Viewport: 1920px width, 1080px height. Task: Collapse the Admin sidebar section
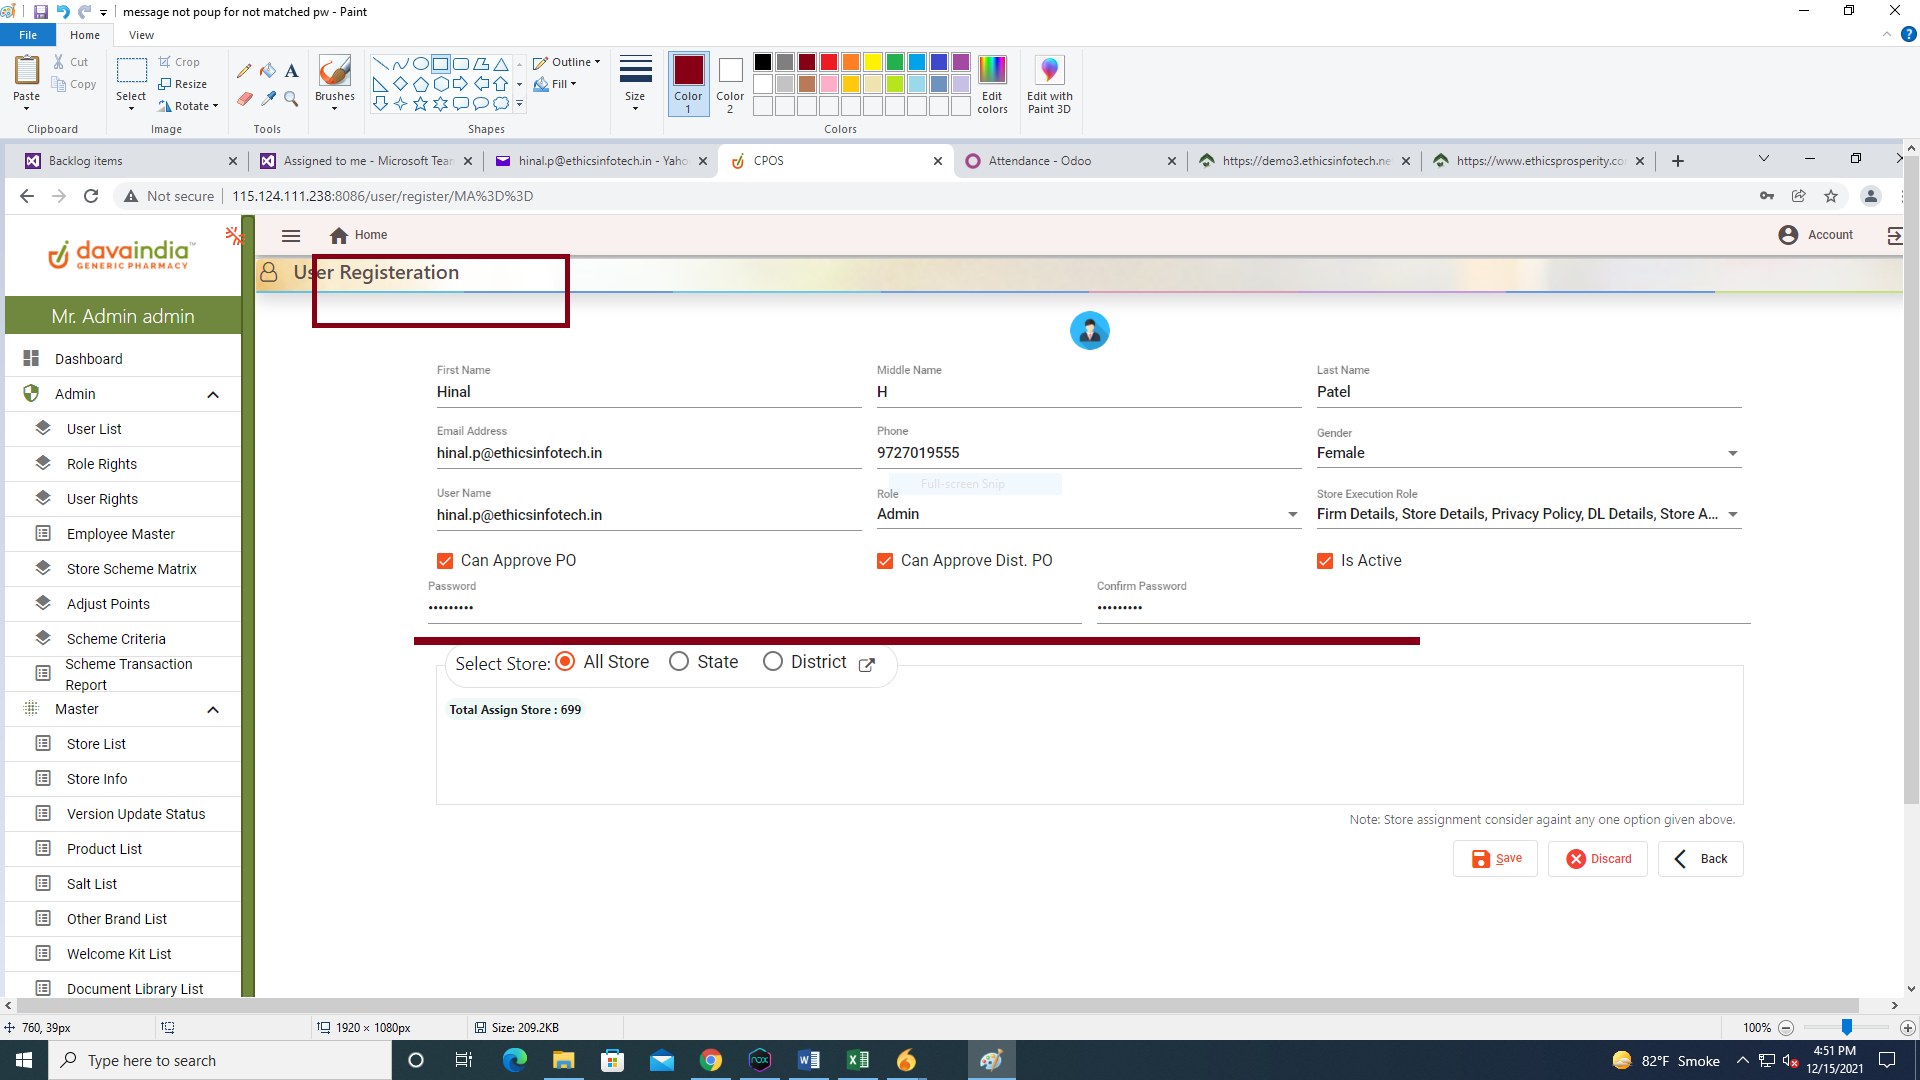[213, 395]
